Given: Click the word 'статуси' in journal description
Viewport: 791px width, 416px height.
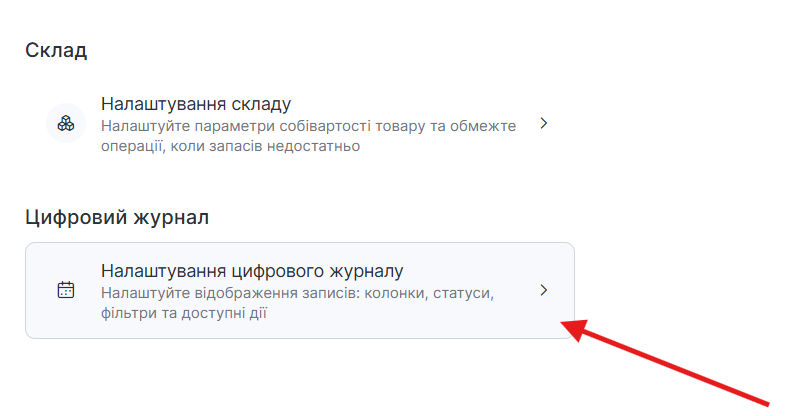Looking at the screenshot, I should [466, 293].
